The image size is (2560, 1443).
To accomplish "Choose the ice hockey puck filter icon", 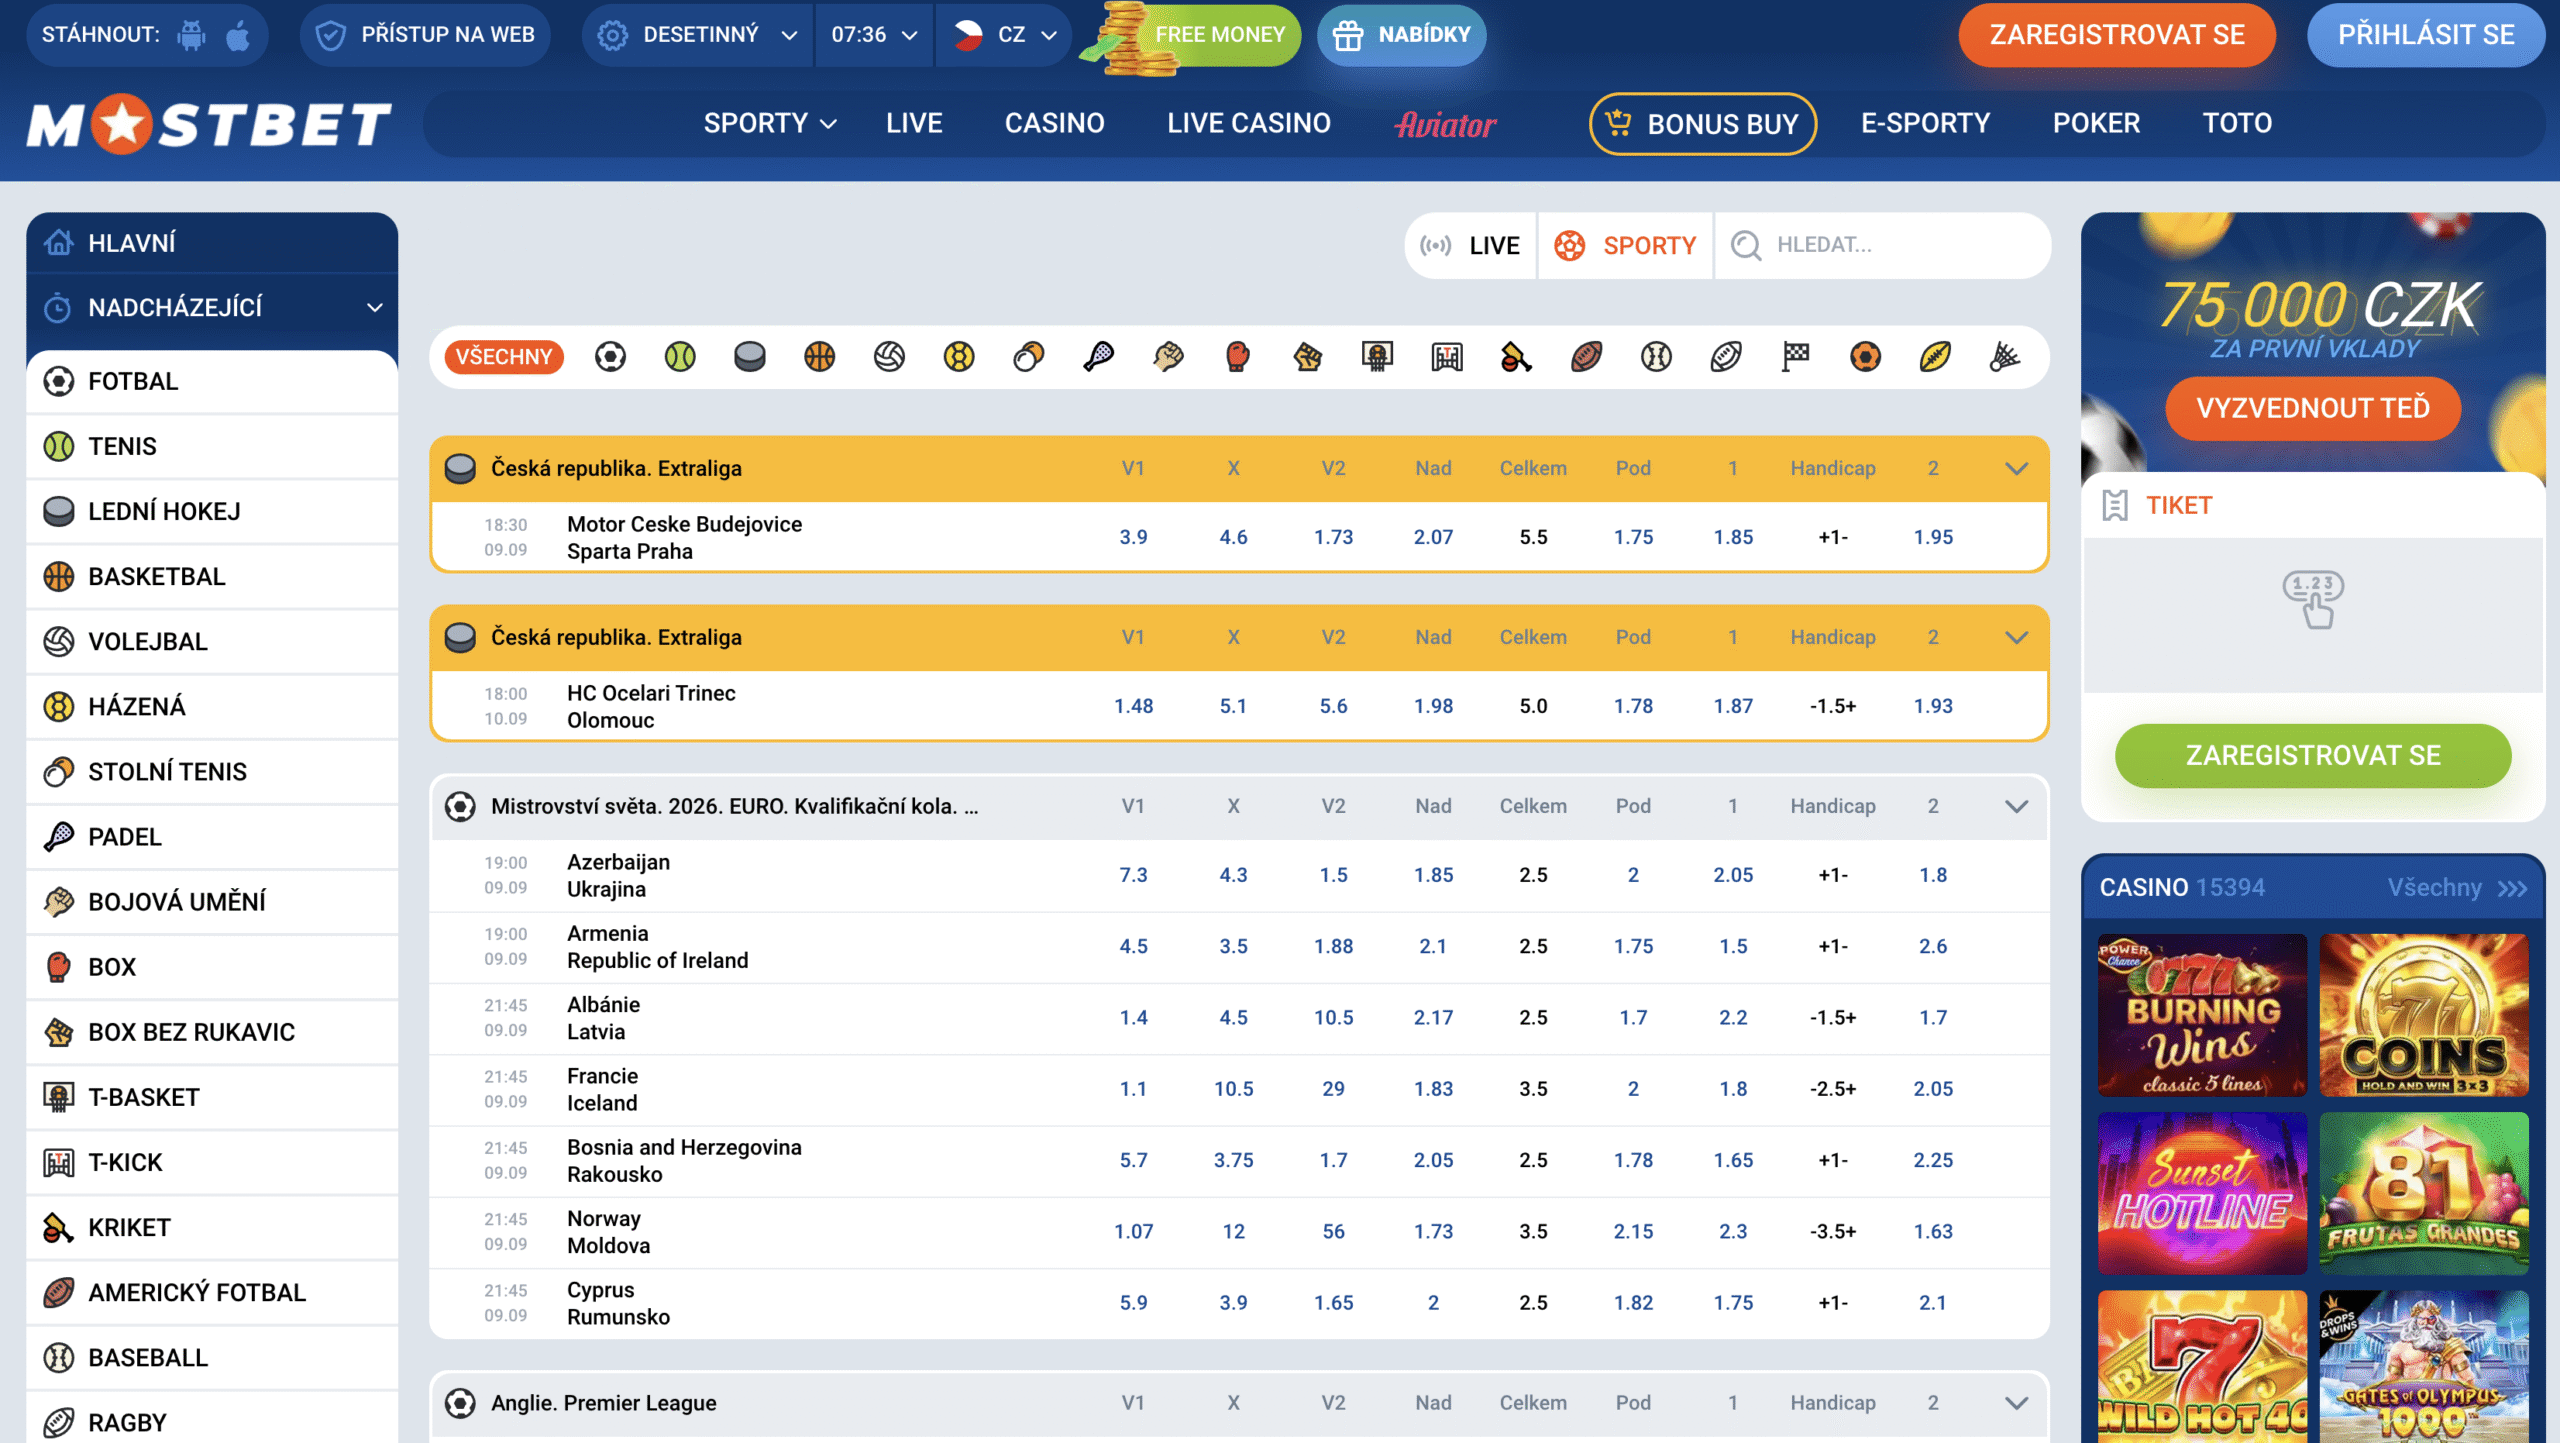I will point(749,357).
